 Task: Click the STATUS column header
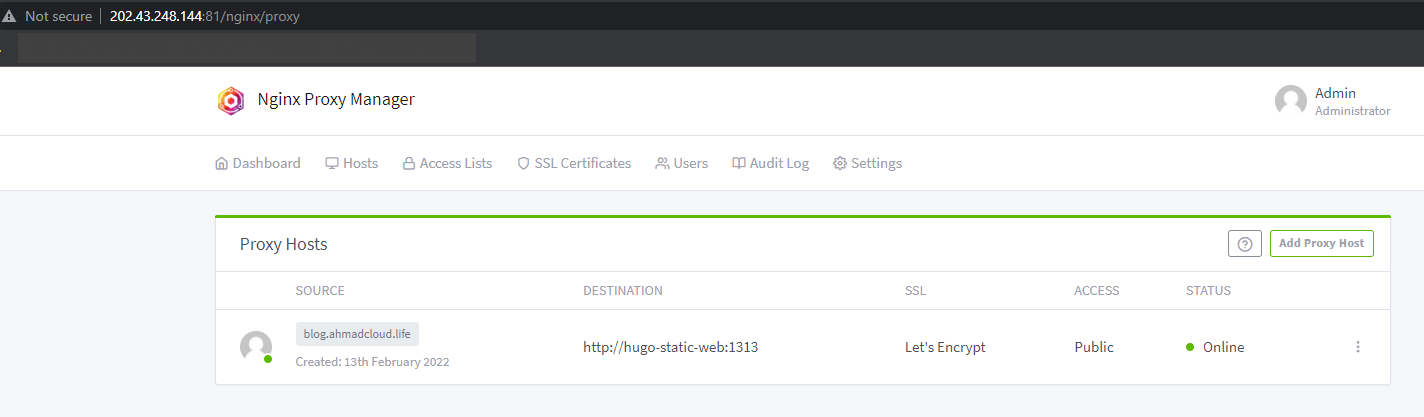[x=1208, y=291]
